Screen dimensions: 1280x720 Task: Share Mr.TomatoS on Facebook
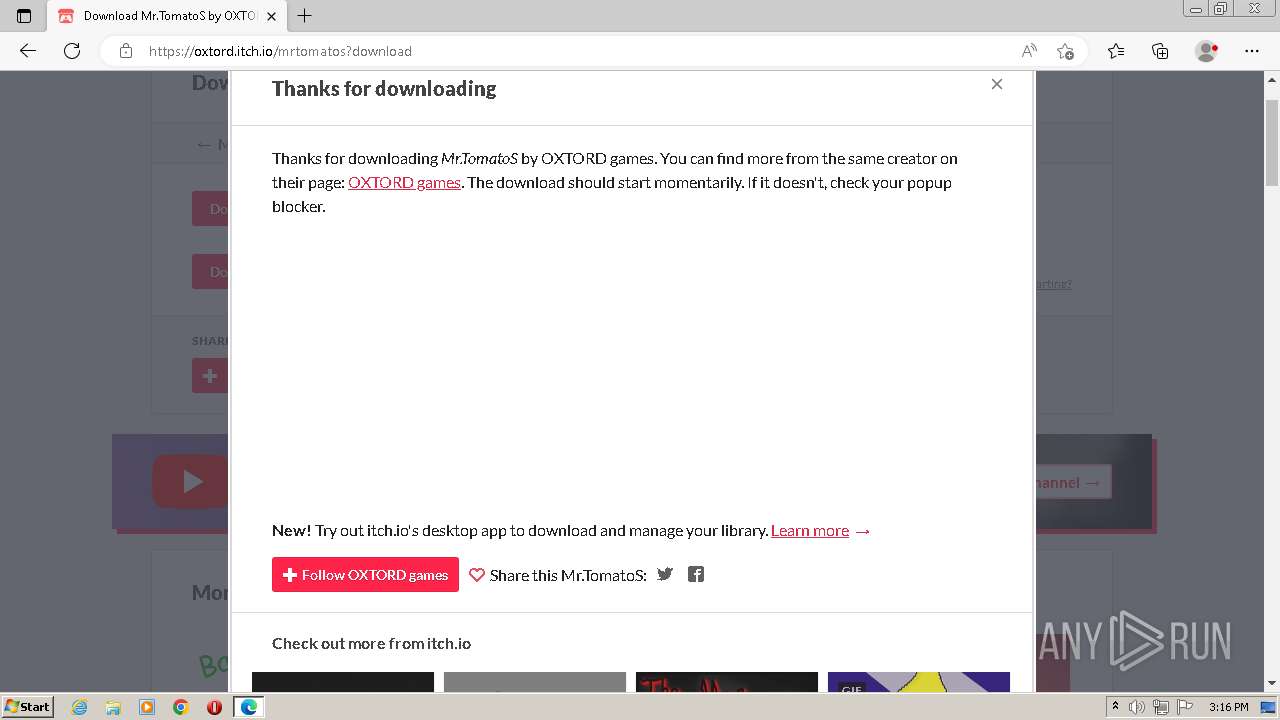[x=696, y=574]
